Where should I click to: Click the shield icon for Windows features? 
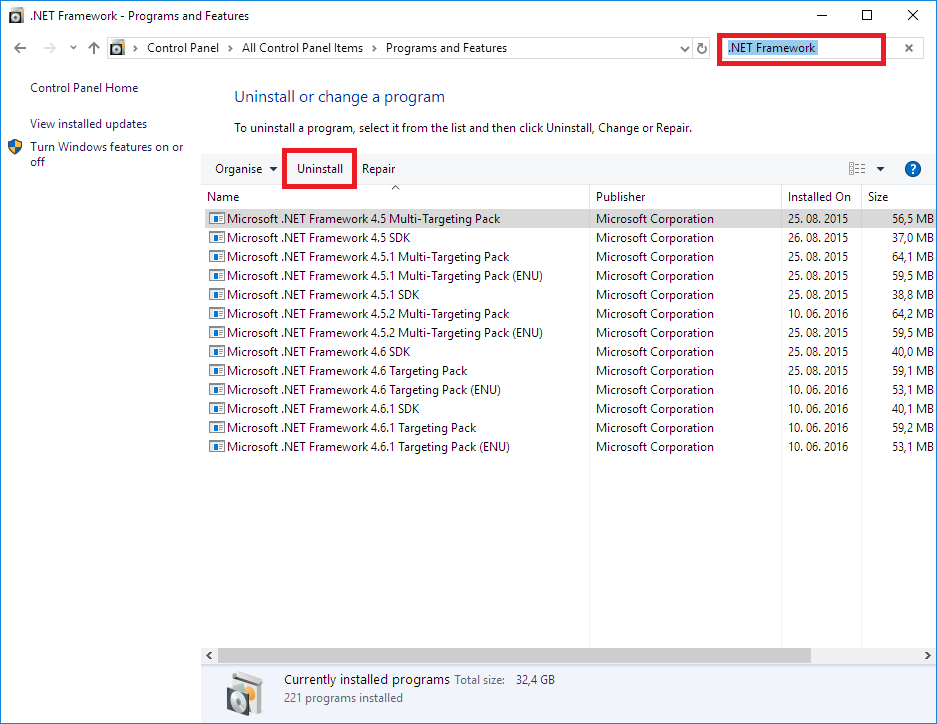(x=16, y=147)
